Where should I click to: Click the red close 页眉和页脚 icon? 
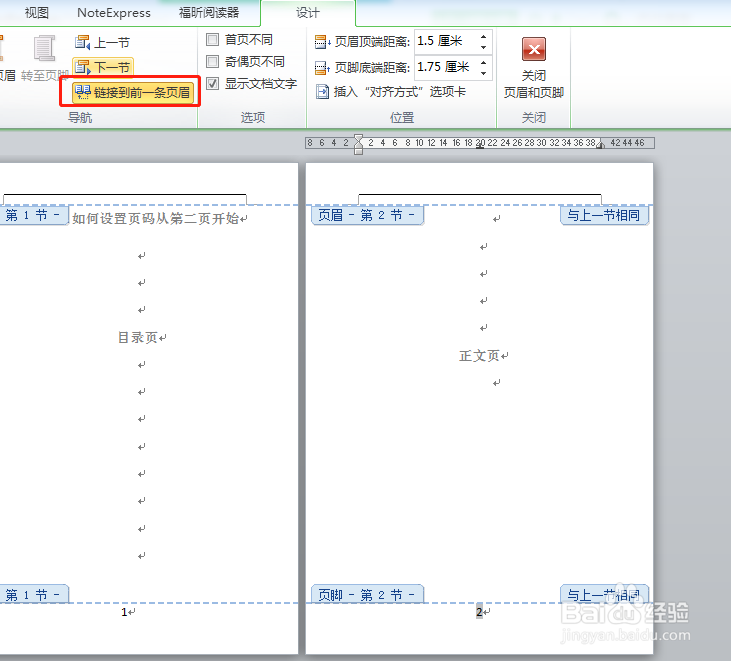pyautogui.click(x=534, y=49)
